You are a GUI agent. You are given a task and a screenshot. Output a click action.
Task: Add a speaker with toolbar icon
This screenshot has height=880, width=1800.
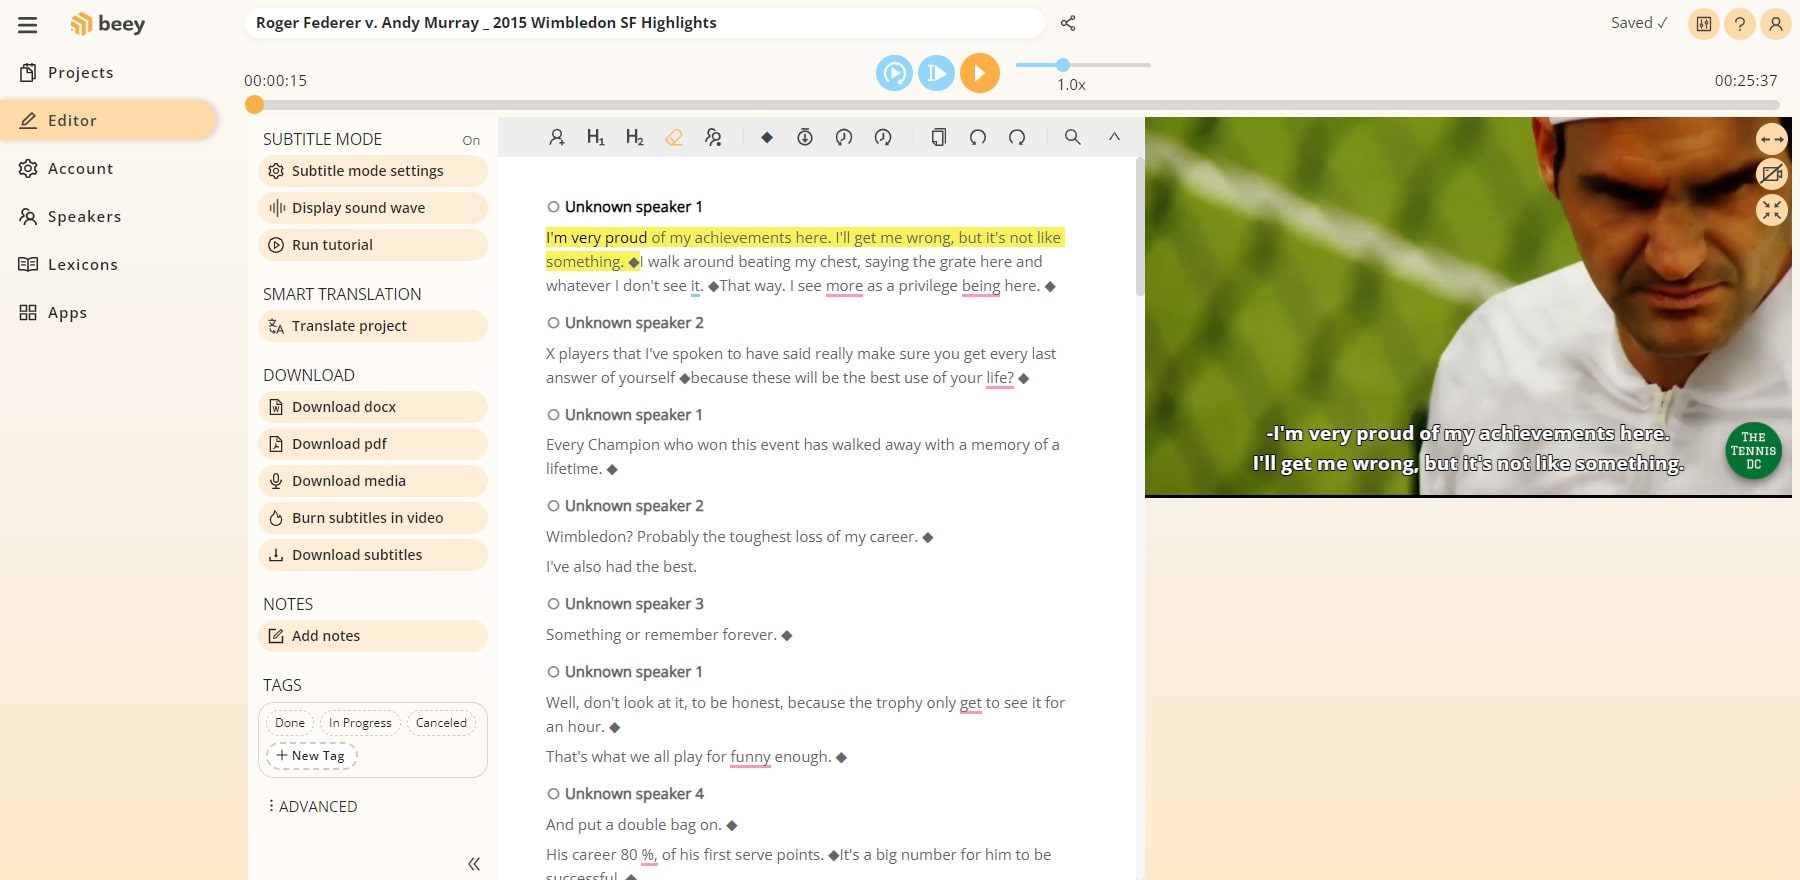point(557,137)
